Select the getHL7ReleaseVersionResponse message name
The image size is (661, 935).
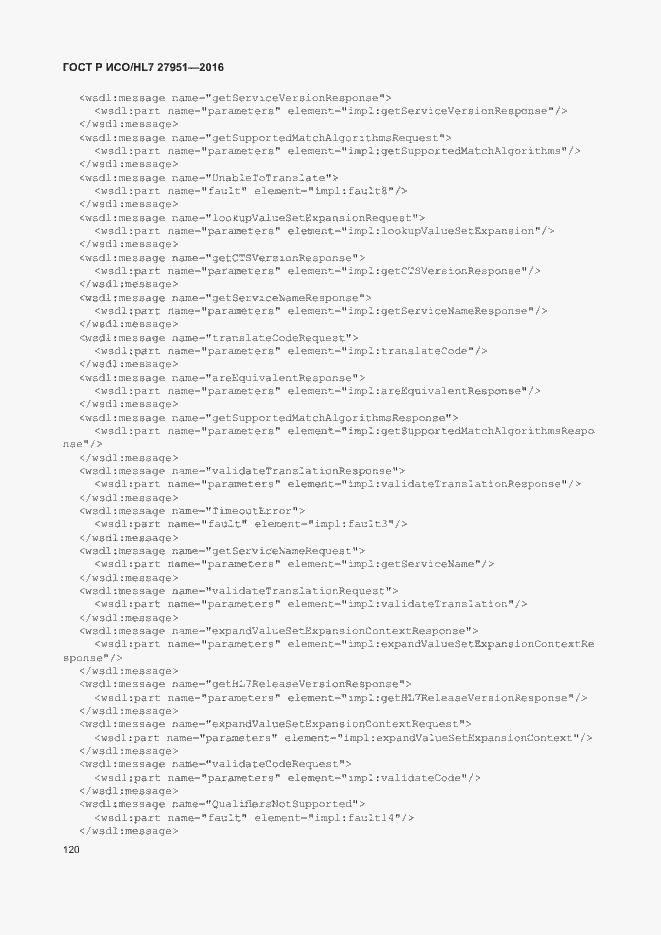(x=305, y=684)
